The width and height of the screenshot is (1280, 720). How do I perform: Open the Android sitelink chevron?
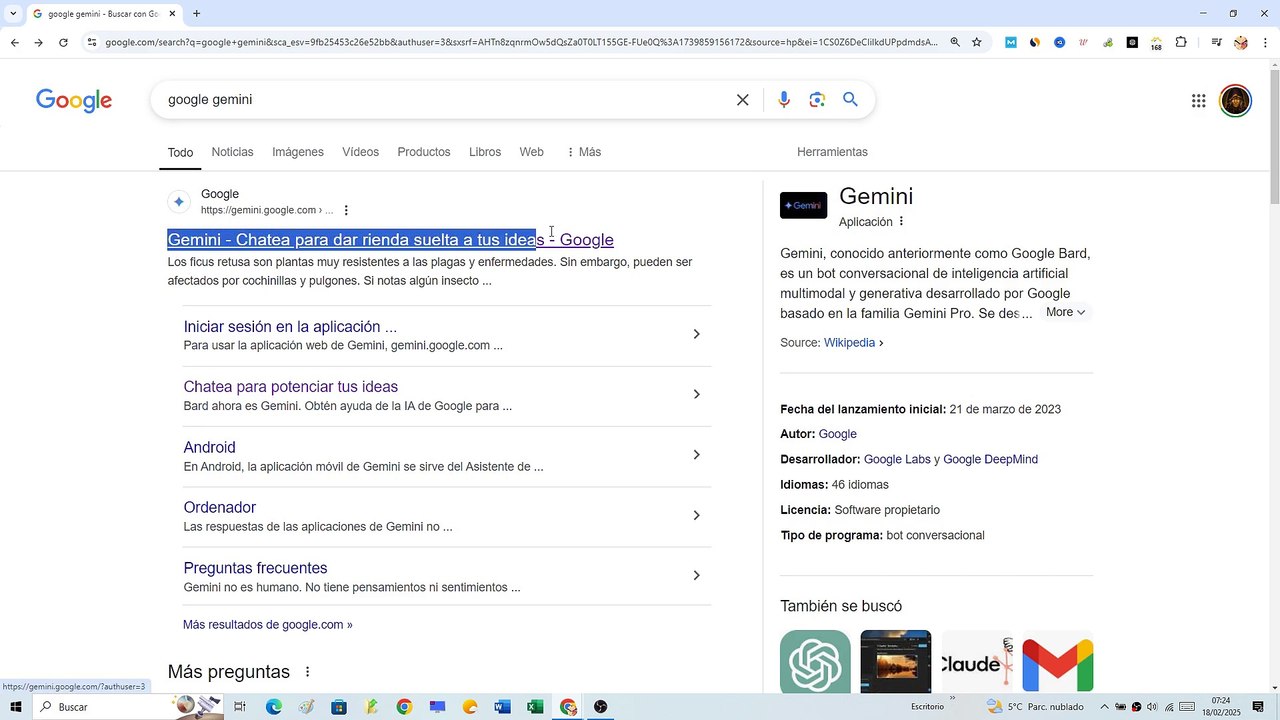[x=696, y=455]
